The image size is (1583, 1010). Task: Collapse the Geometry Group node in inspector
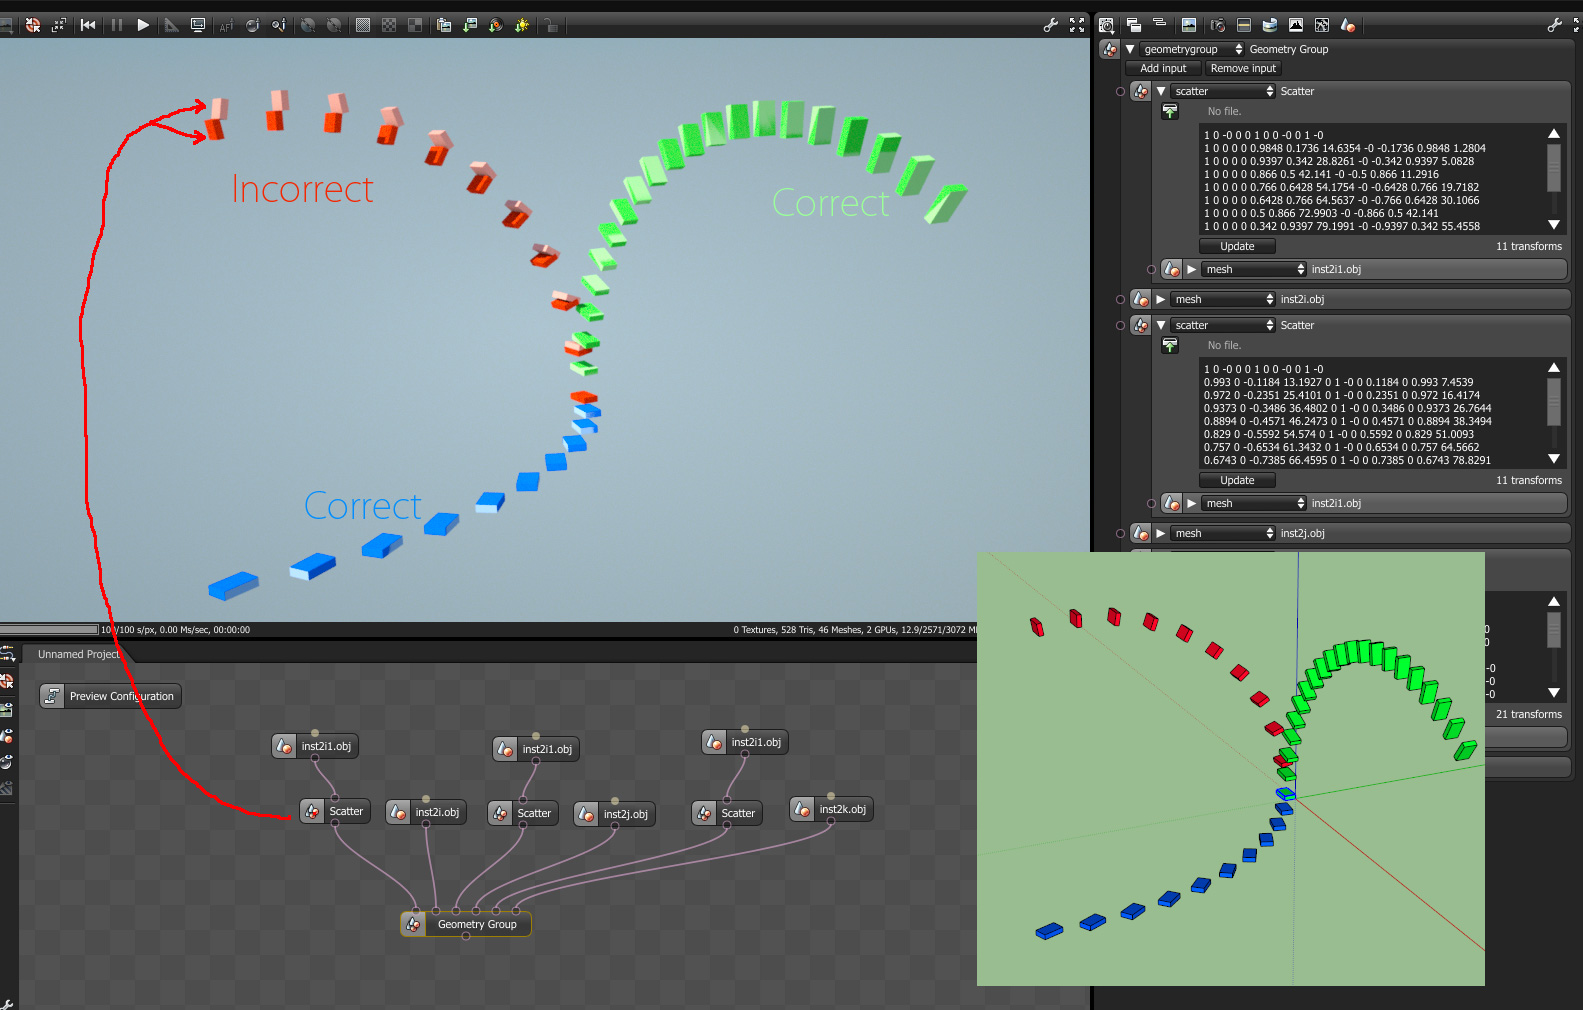pyautogui.click(x=1130, y=49)
